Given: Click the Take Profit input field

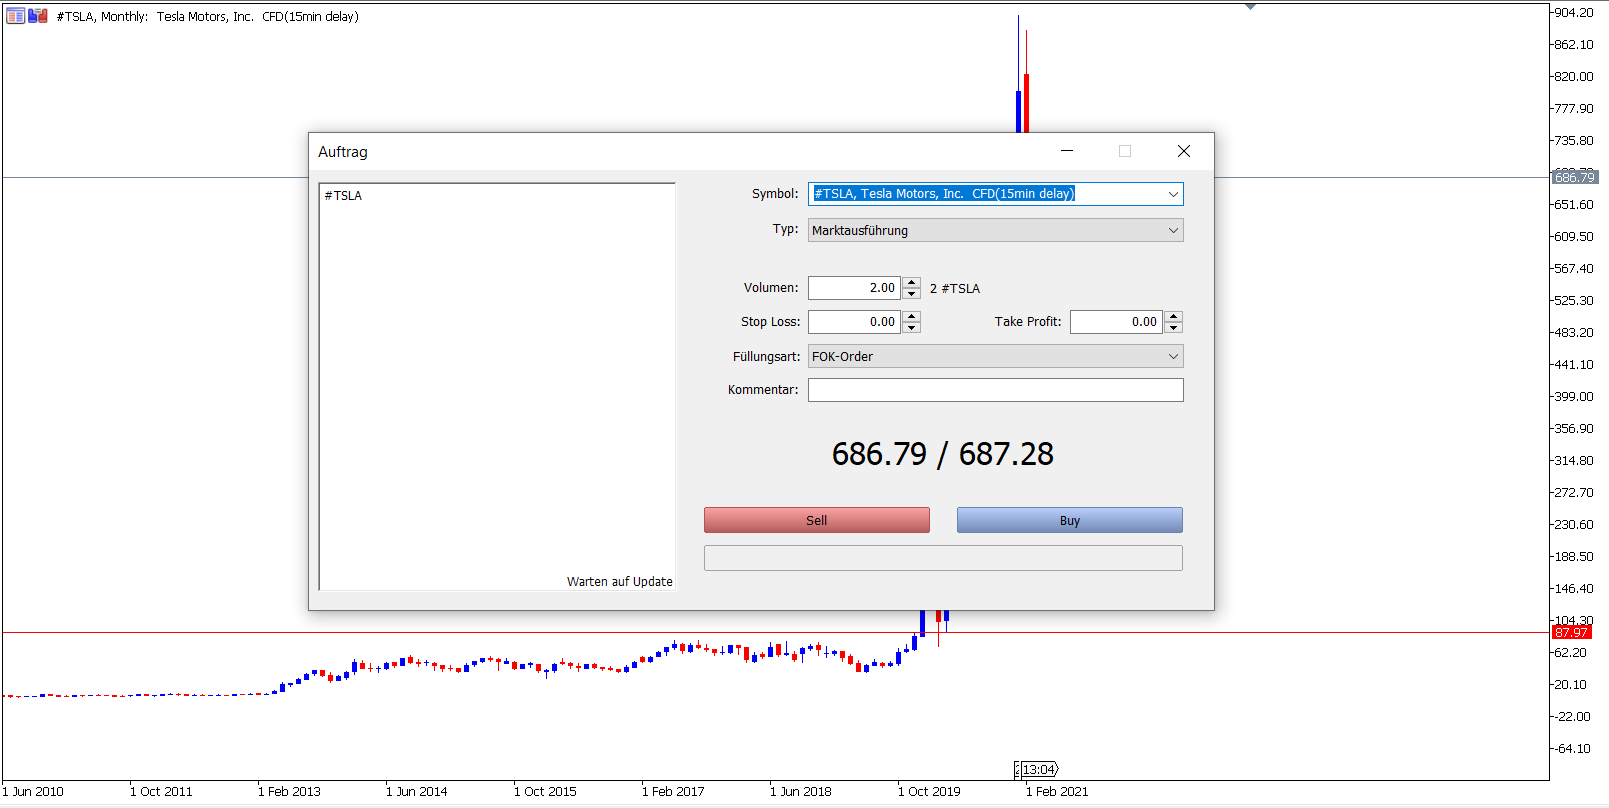Looking at the screenshot, I should (1116, 322).
